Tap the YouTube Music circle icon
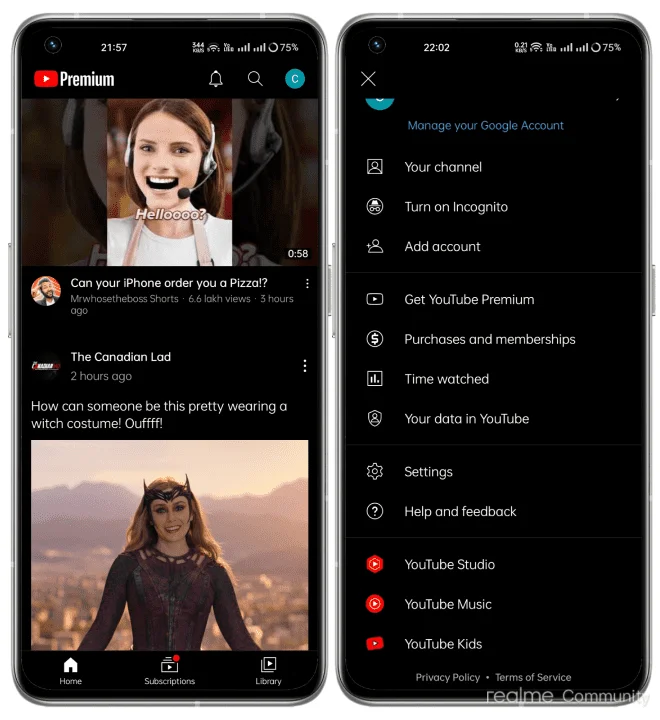 (x=375, y=604)
